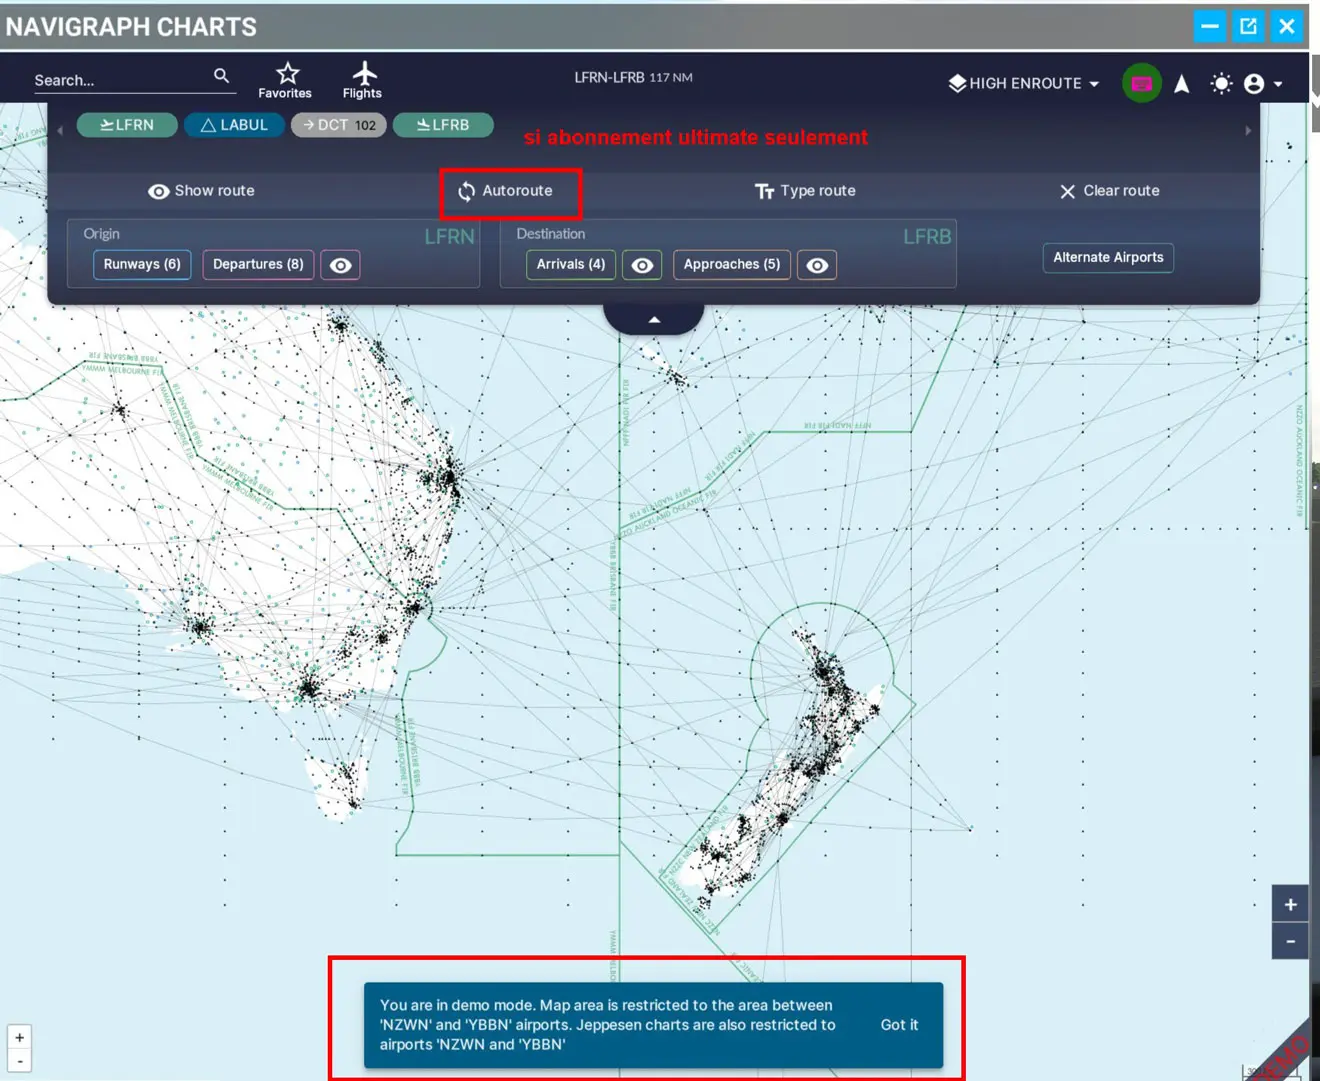Toggle eye visibility next to Arrivals
Image resolution: width=1320 pixels, height=1081 pixels.
point(643,265)
